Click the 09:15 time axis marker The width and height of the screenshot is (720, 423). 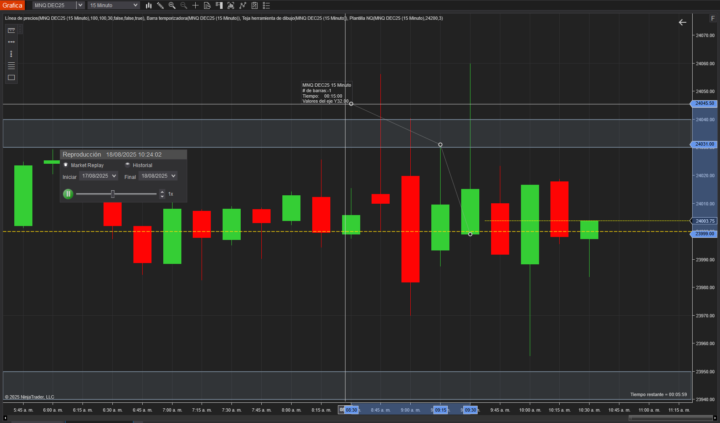pos(440,410)
